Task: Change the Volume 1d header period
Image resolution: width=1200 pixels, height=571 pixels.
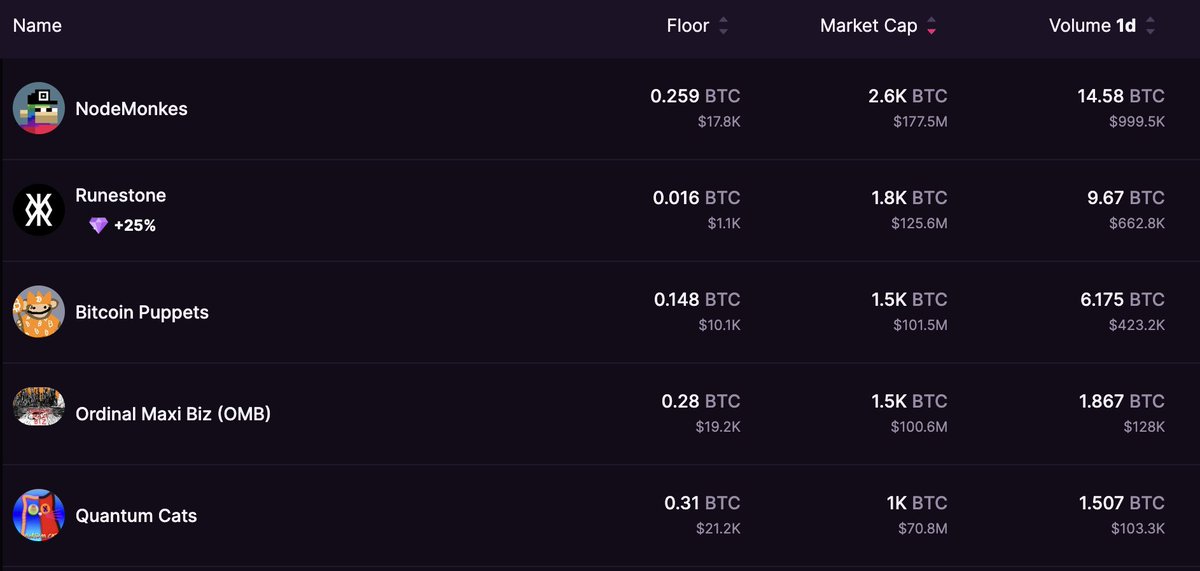Action: point(1126,26)
